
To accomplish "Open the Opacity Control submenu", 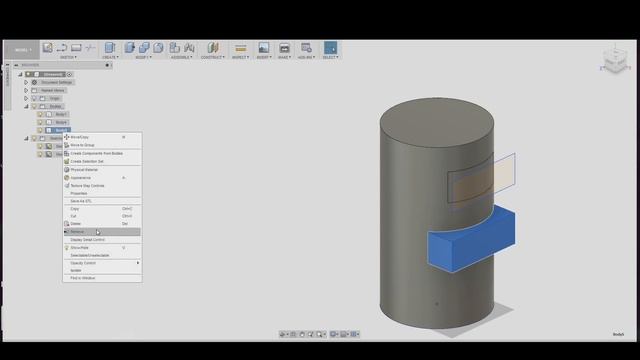I will point(102,263).
